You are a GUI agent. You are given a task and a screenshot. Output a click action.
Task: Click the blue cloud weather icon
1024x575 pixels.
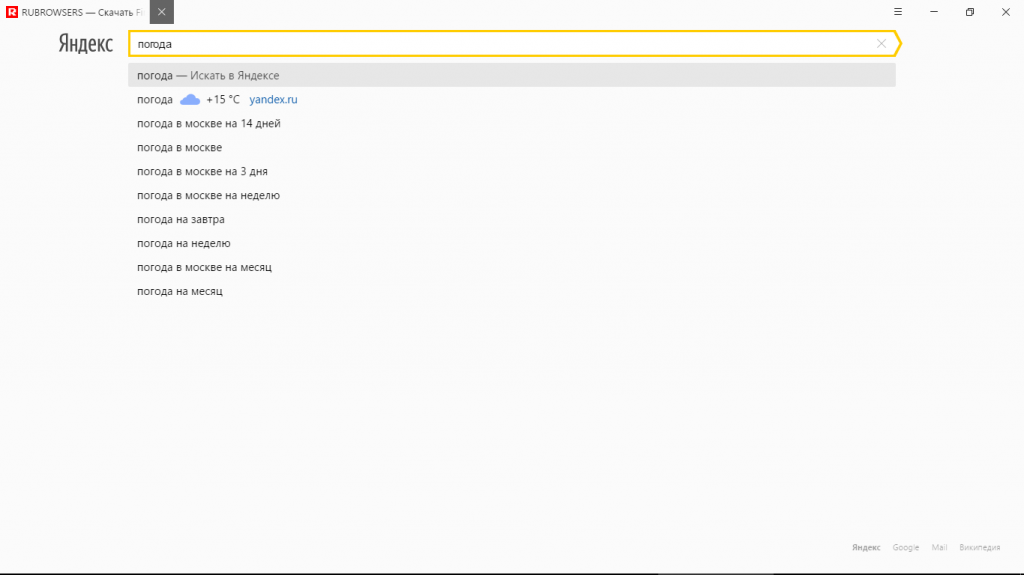[x=190, y=99]
